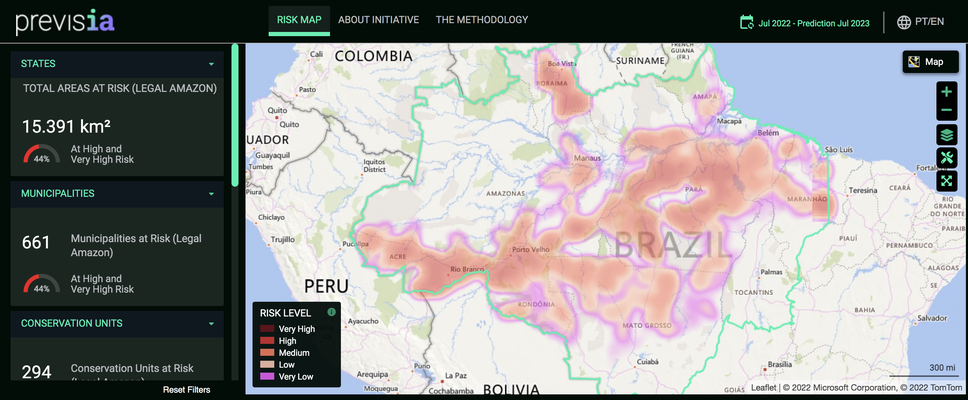Open the map layers control

coord(946,135)
